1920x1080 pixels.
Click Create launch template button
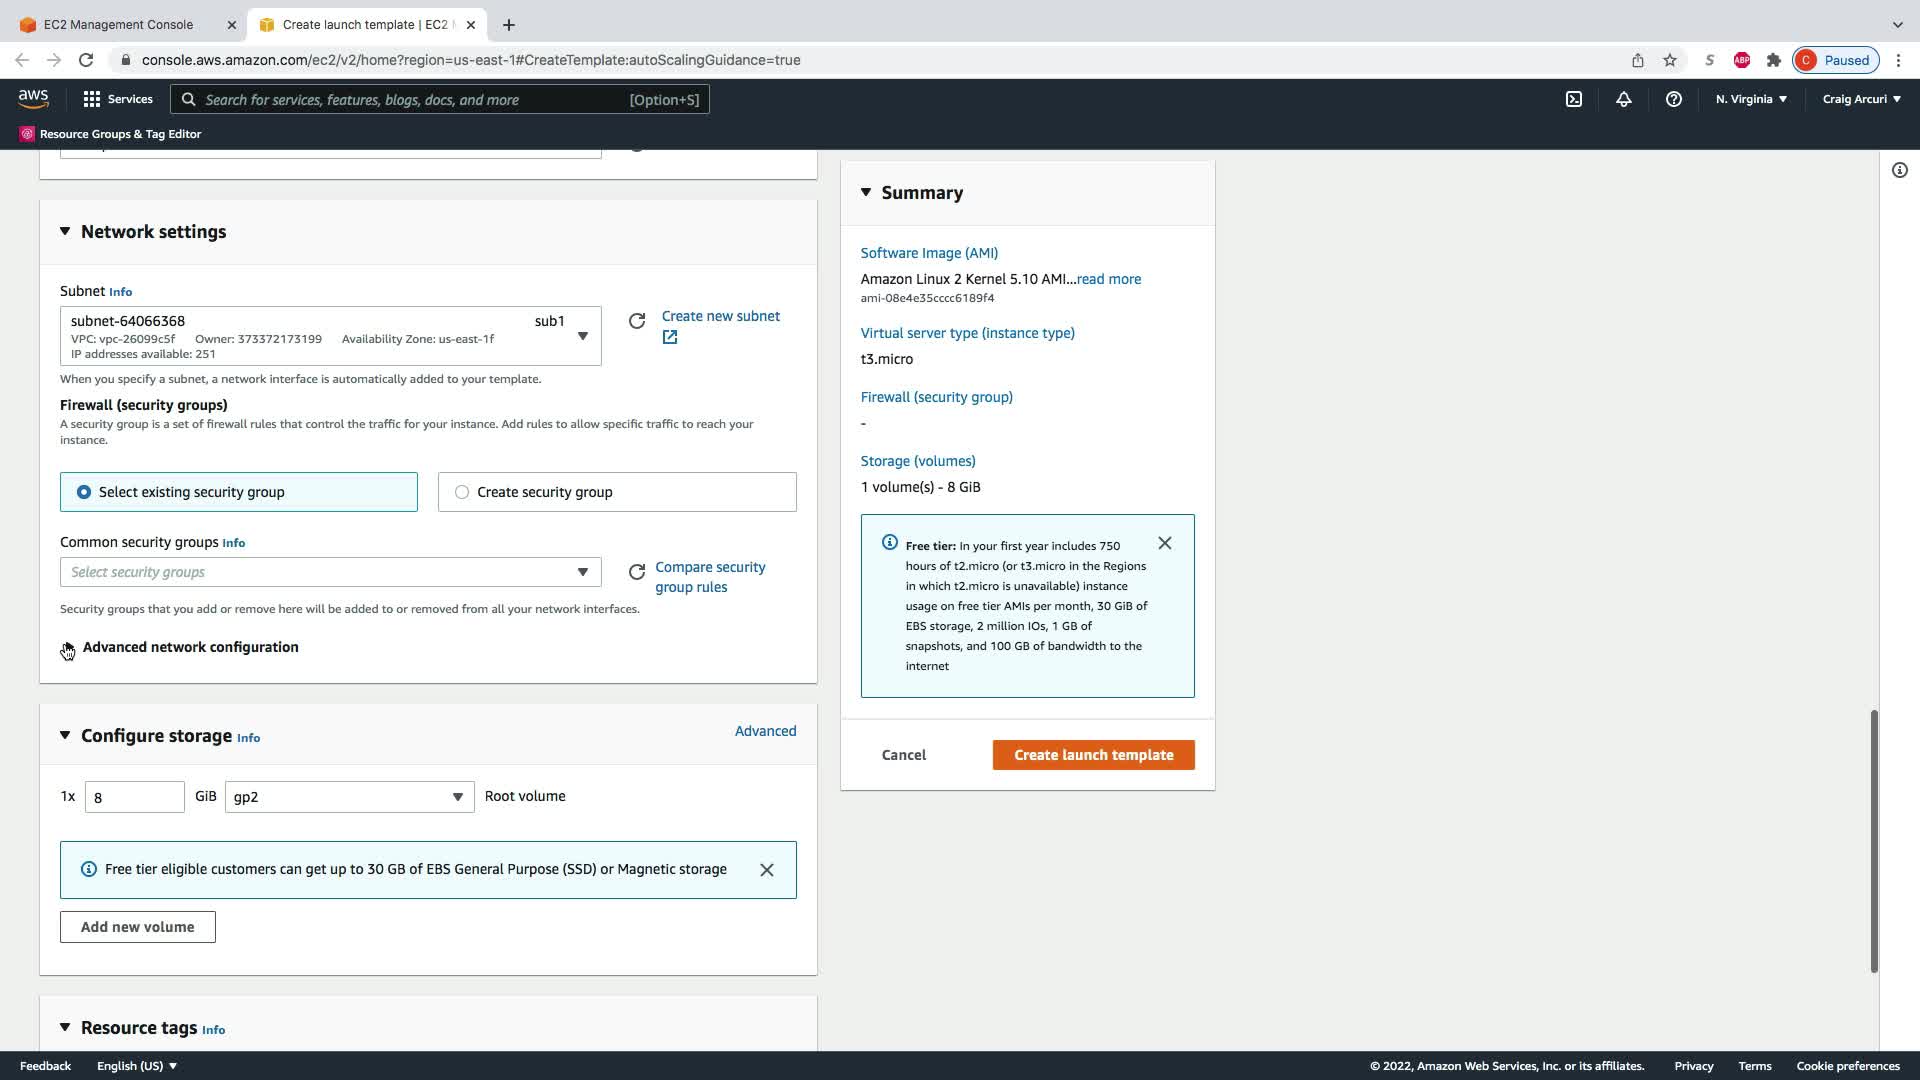[1093, 755]
